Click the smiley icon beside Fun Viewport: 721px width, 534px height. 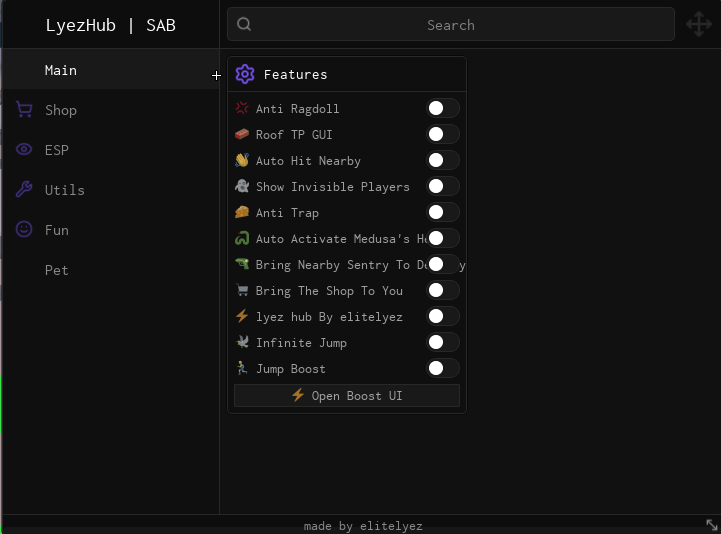pyautogui.click(x=24, y=229)
